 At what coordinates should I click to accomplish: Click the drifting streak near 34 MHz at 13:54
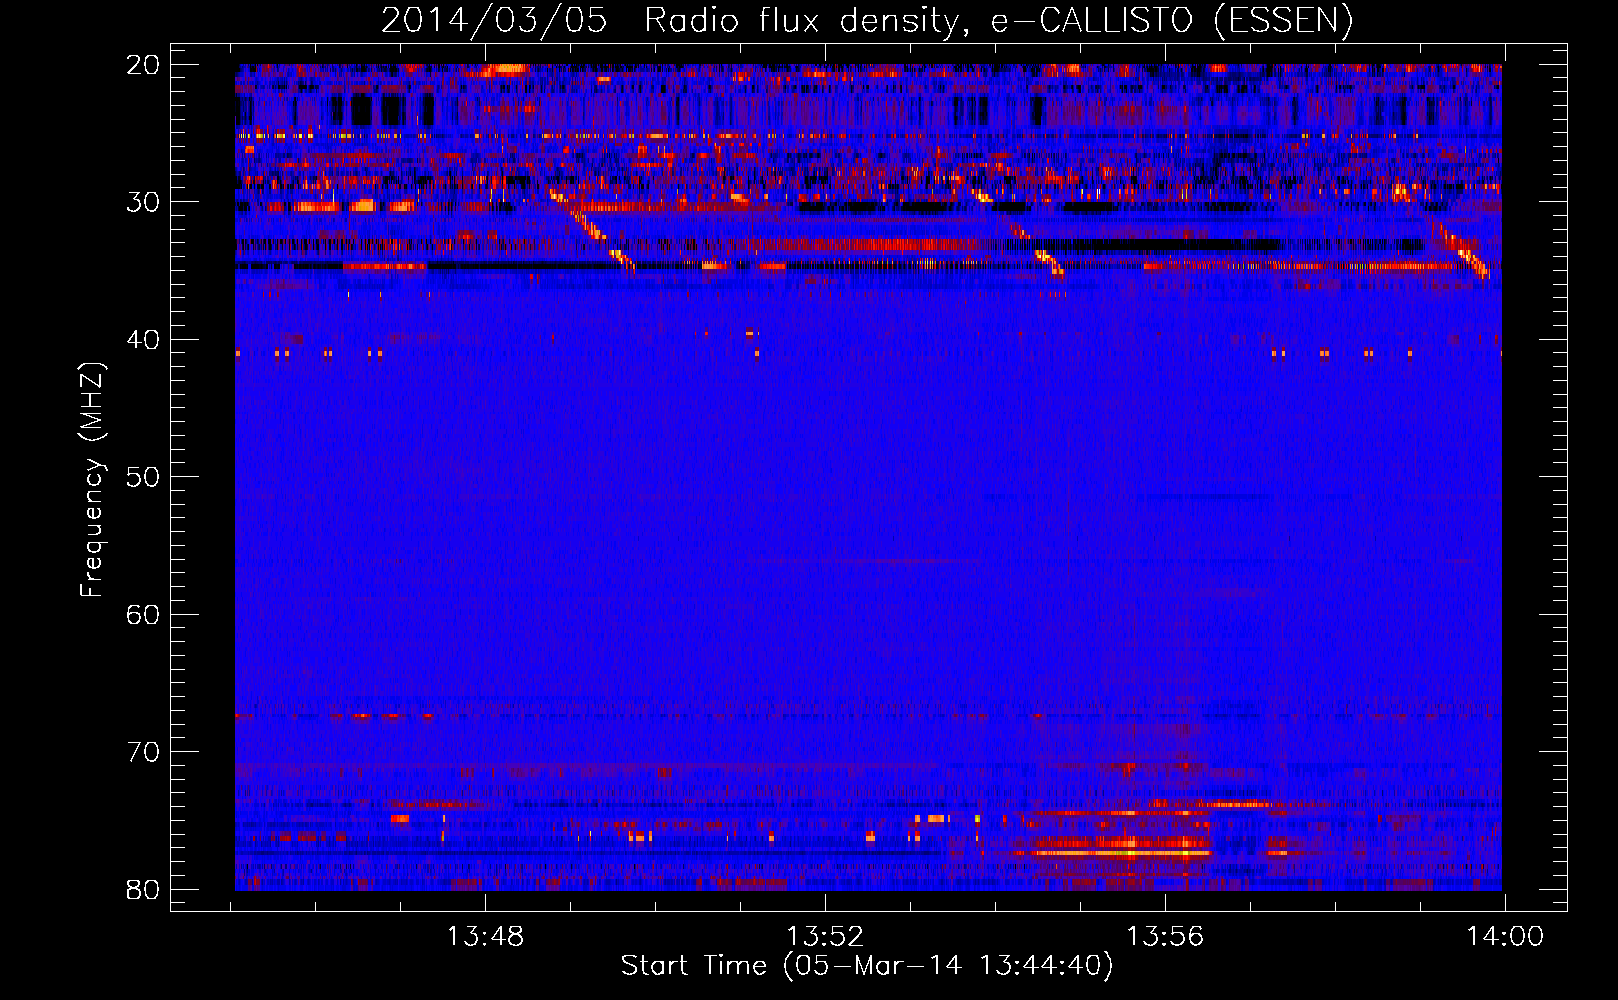(1038, 250)
